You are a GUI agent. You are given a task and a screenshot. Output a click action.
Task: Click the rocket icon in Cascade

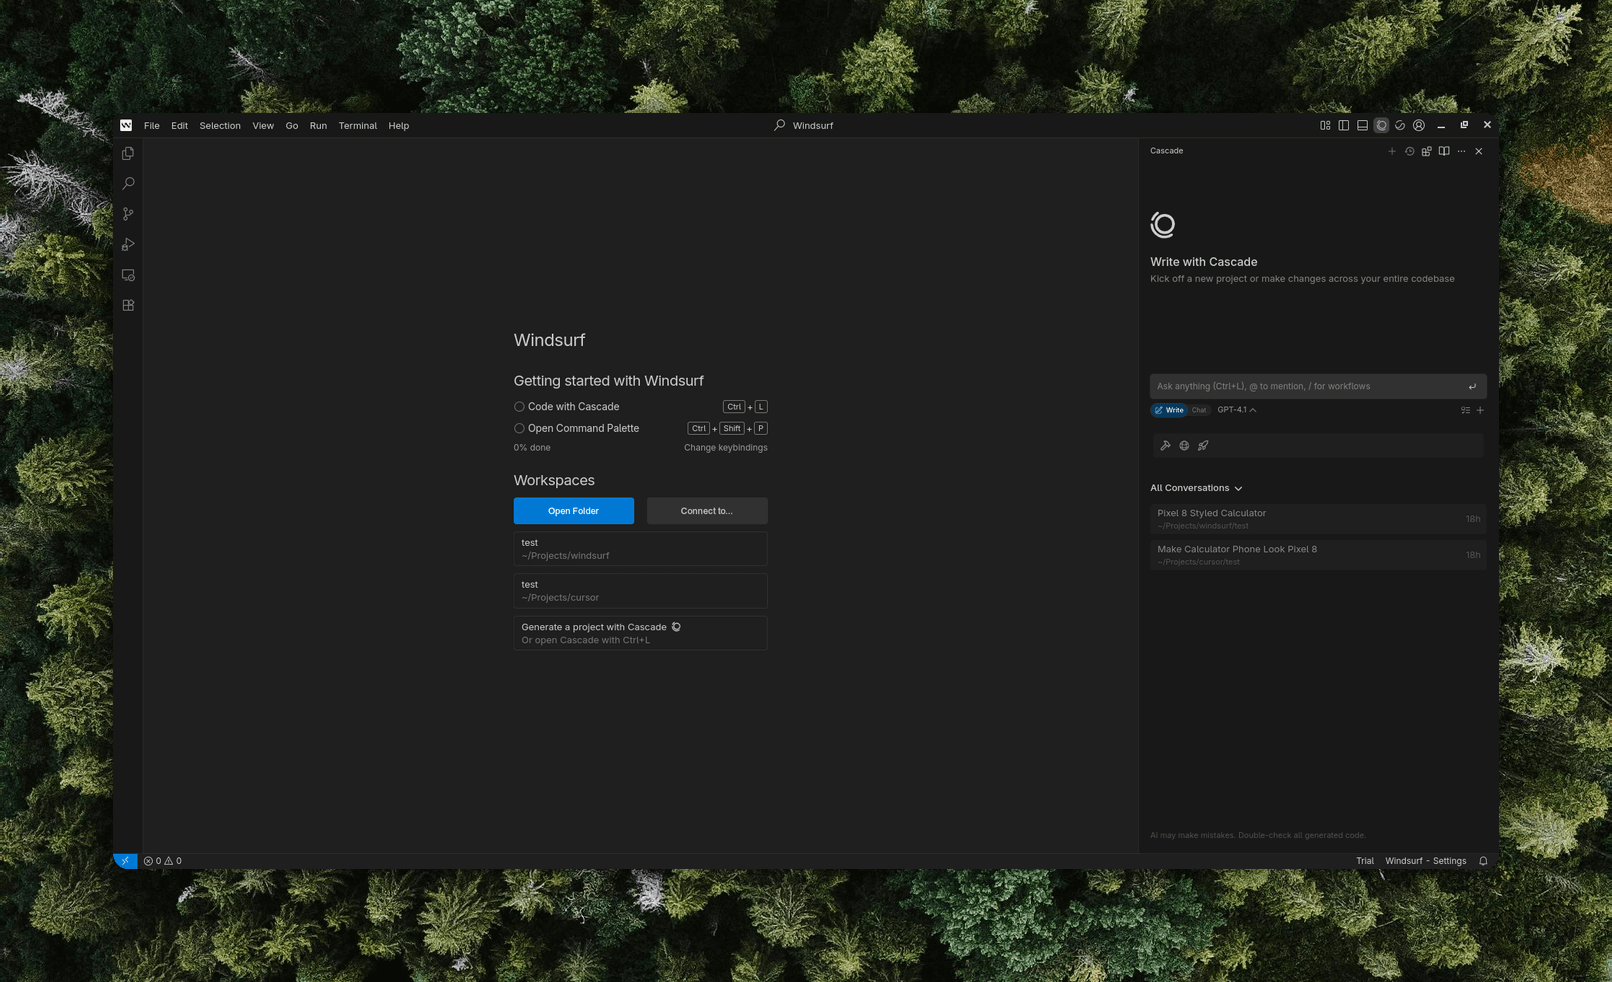click(1203, 446)
